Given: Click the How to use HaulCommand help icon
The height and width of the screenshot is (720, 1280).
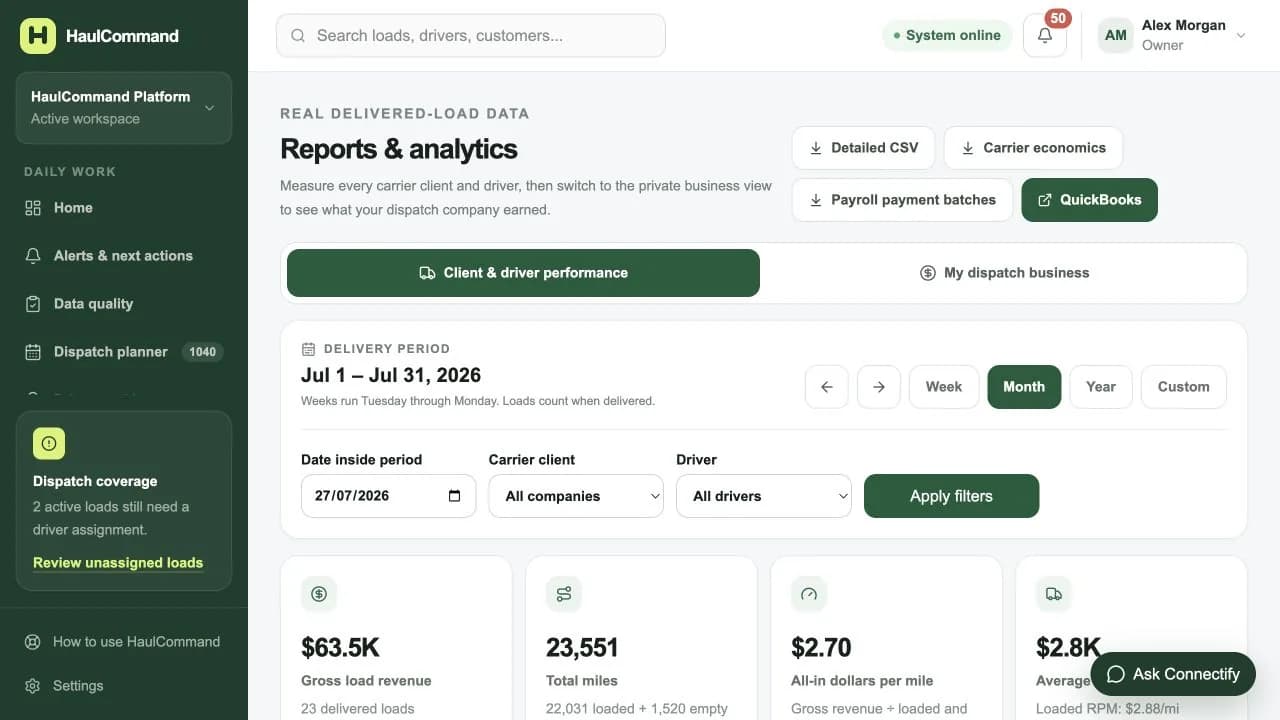Looking at the screenshot, I should pos(33,642).
